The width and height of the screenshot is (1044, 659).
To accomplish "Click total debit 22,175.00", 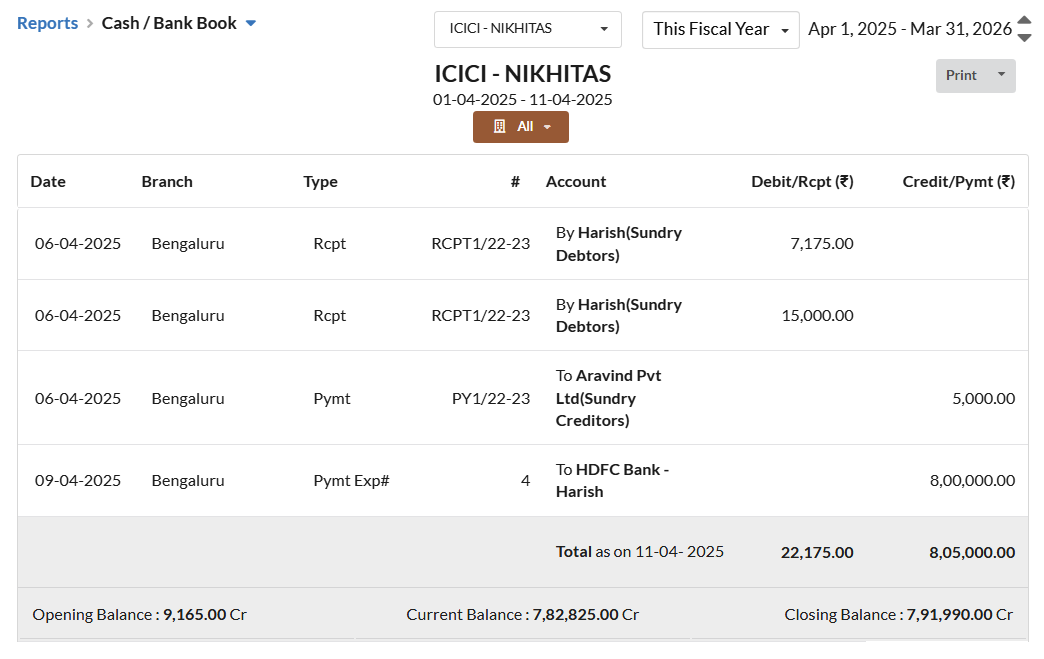I will point(817,552).
